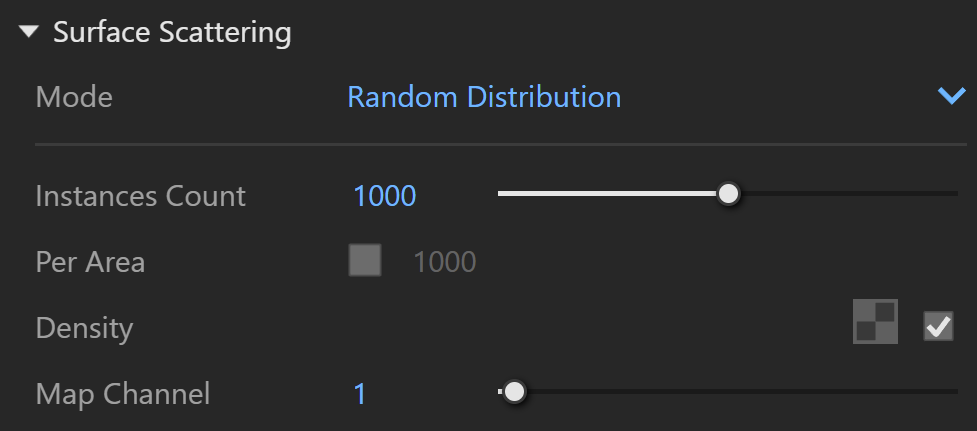
Task: Click the greyed Per Area 1000 value
Action: tap(445, 262)
